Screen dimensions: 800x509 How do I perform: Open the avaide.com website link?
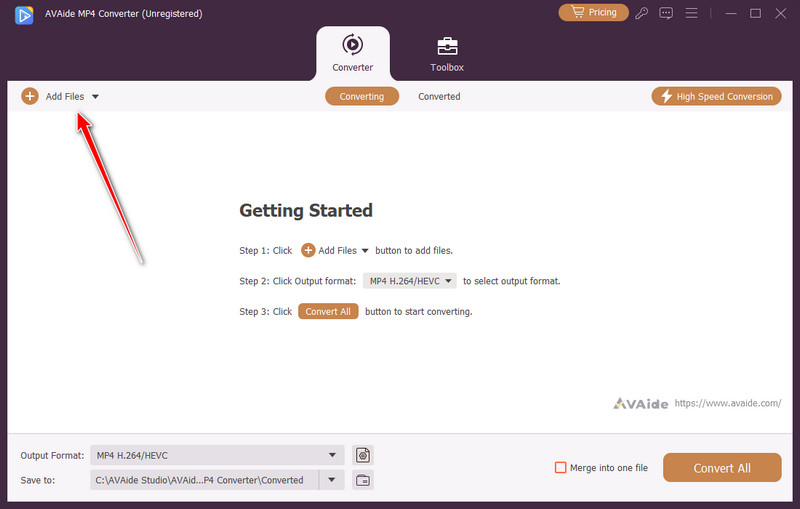pyautogui.click(x=727, y=403)
